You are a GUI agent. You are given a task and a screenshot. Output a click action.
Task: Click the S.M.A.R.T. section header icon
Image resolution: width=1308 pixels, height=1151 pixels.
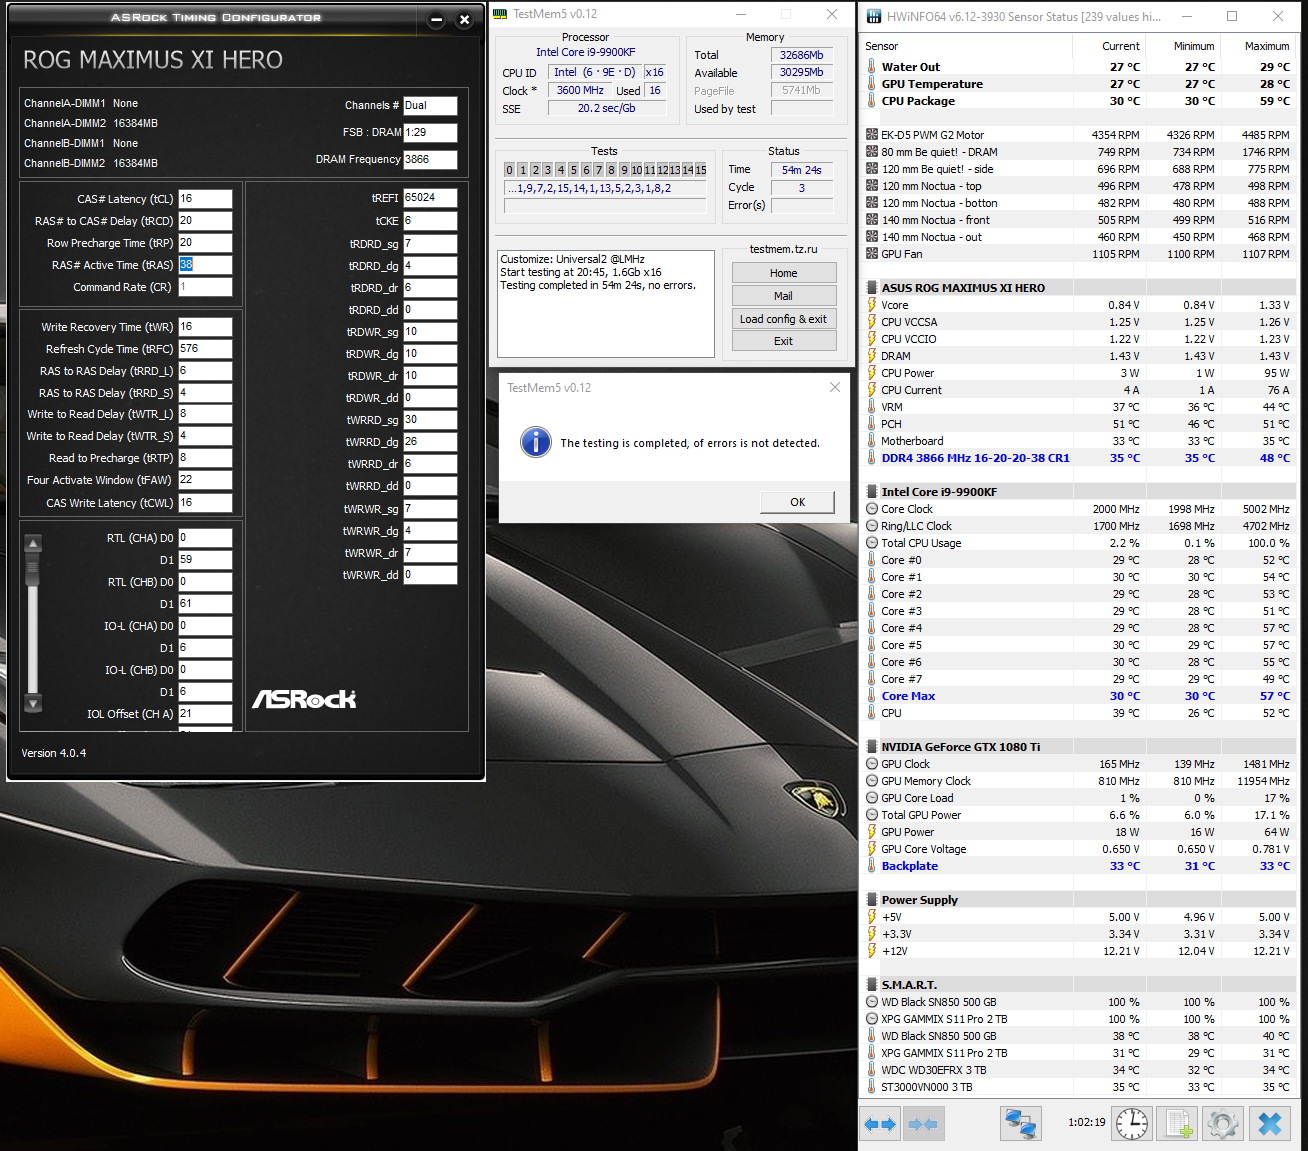(872, 985)
